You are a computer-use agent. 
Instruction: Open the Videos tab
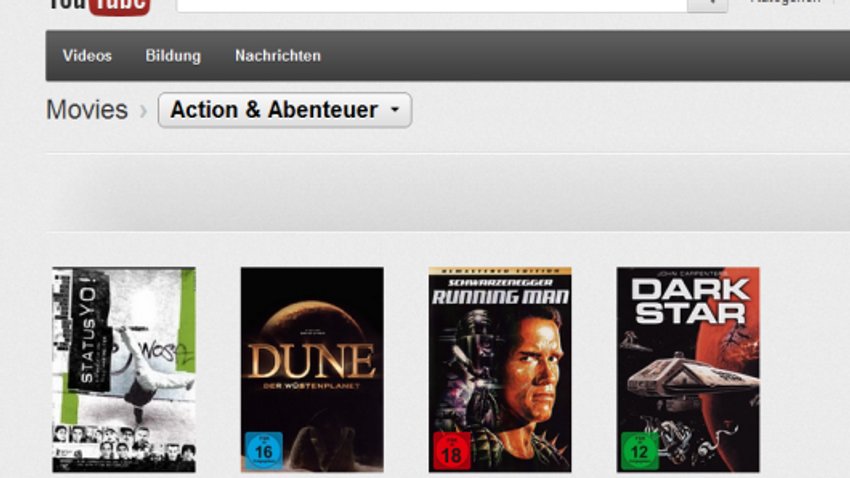(87, 55)
